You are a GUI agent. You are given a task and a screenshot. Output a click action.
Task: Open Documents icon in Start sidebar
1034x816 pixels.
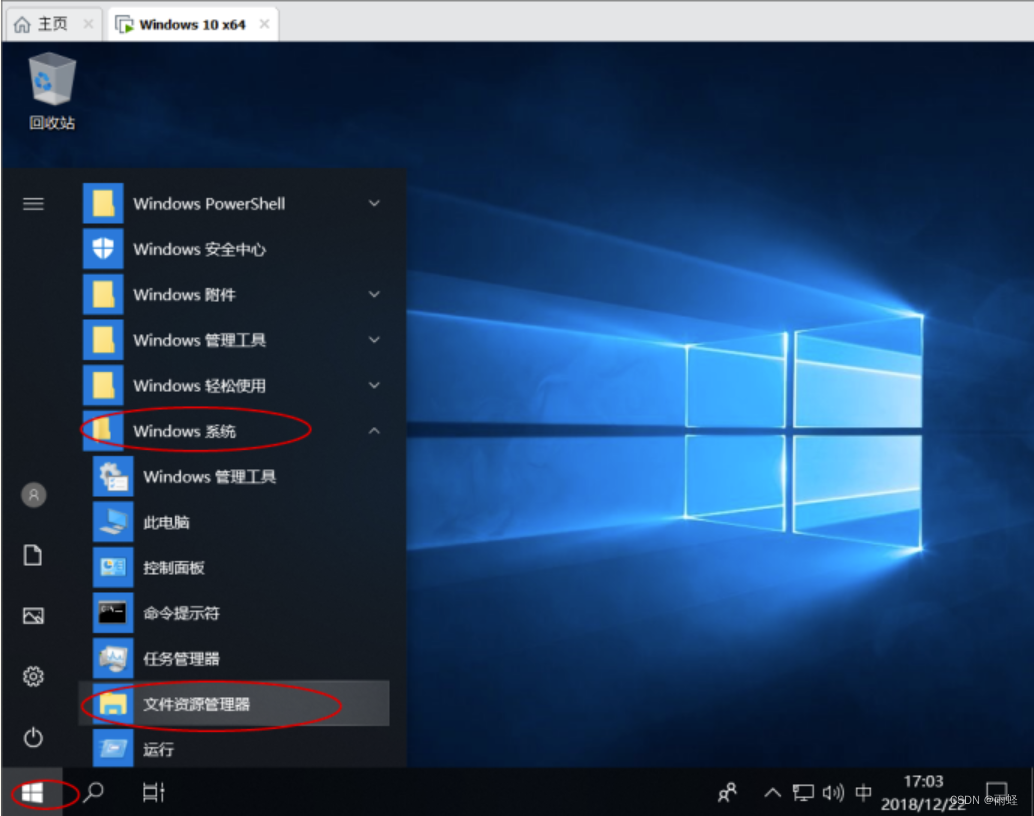[33, 555]
